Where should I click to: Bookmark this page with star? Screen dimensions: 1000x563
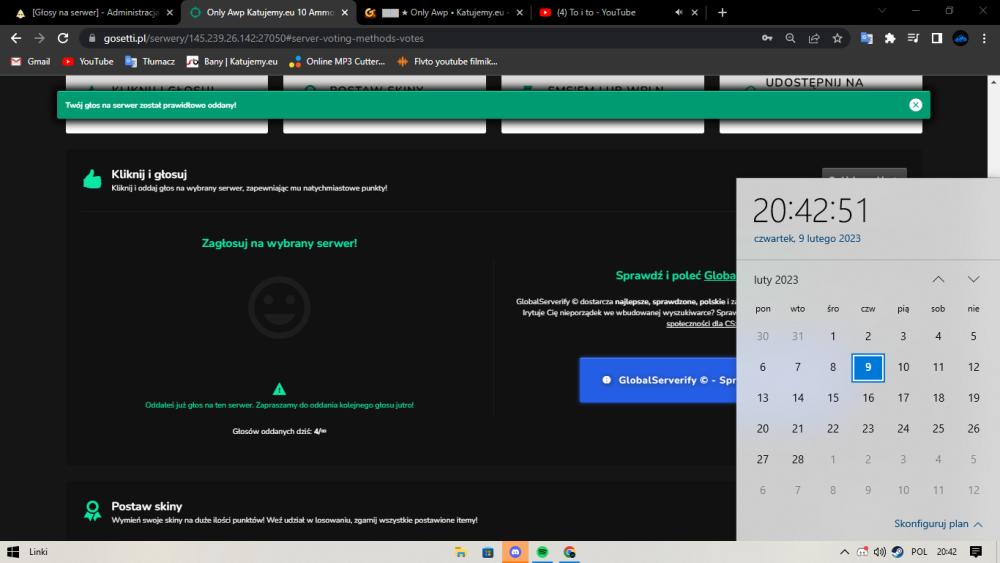tap(837, 38)
